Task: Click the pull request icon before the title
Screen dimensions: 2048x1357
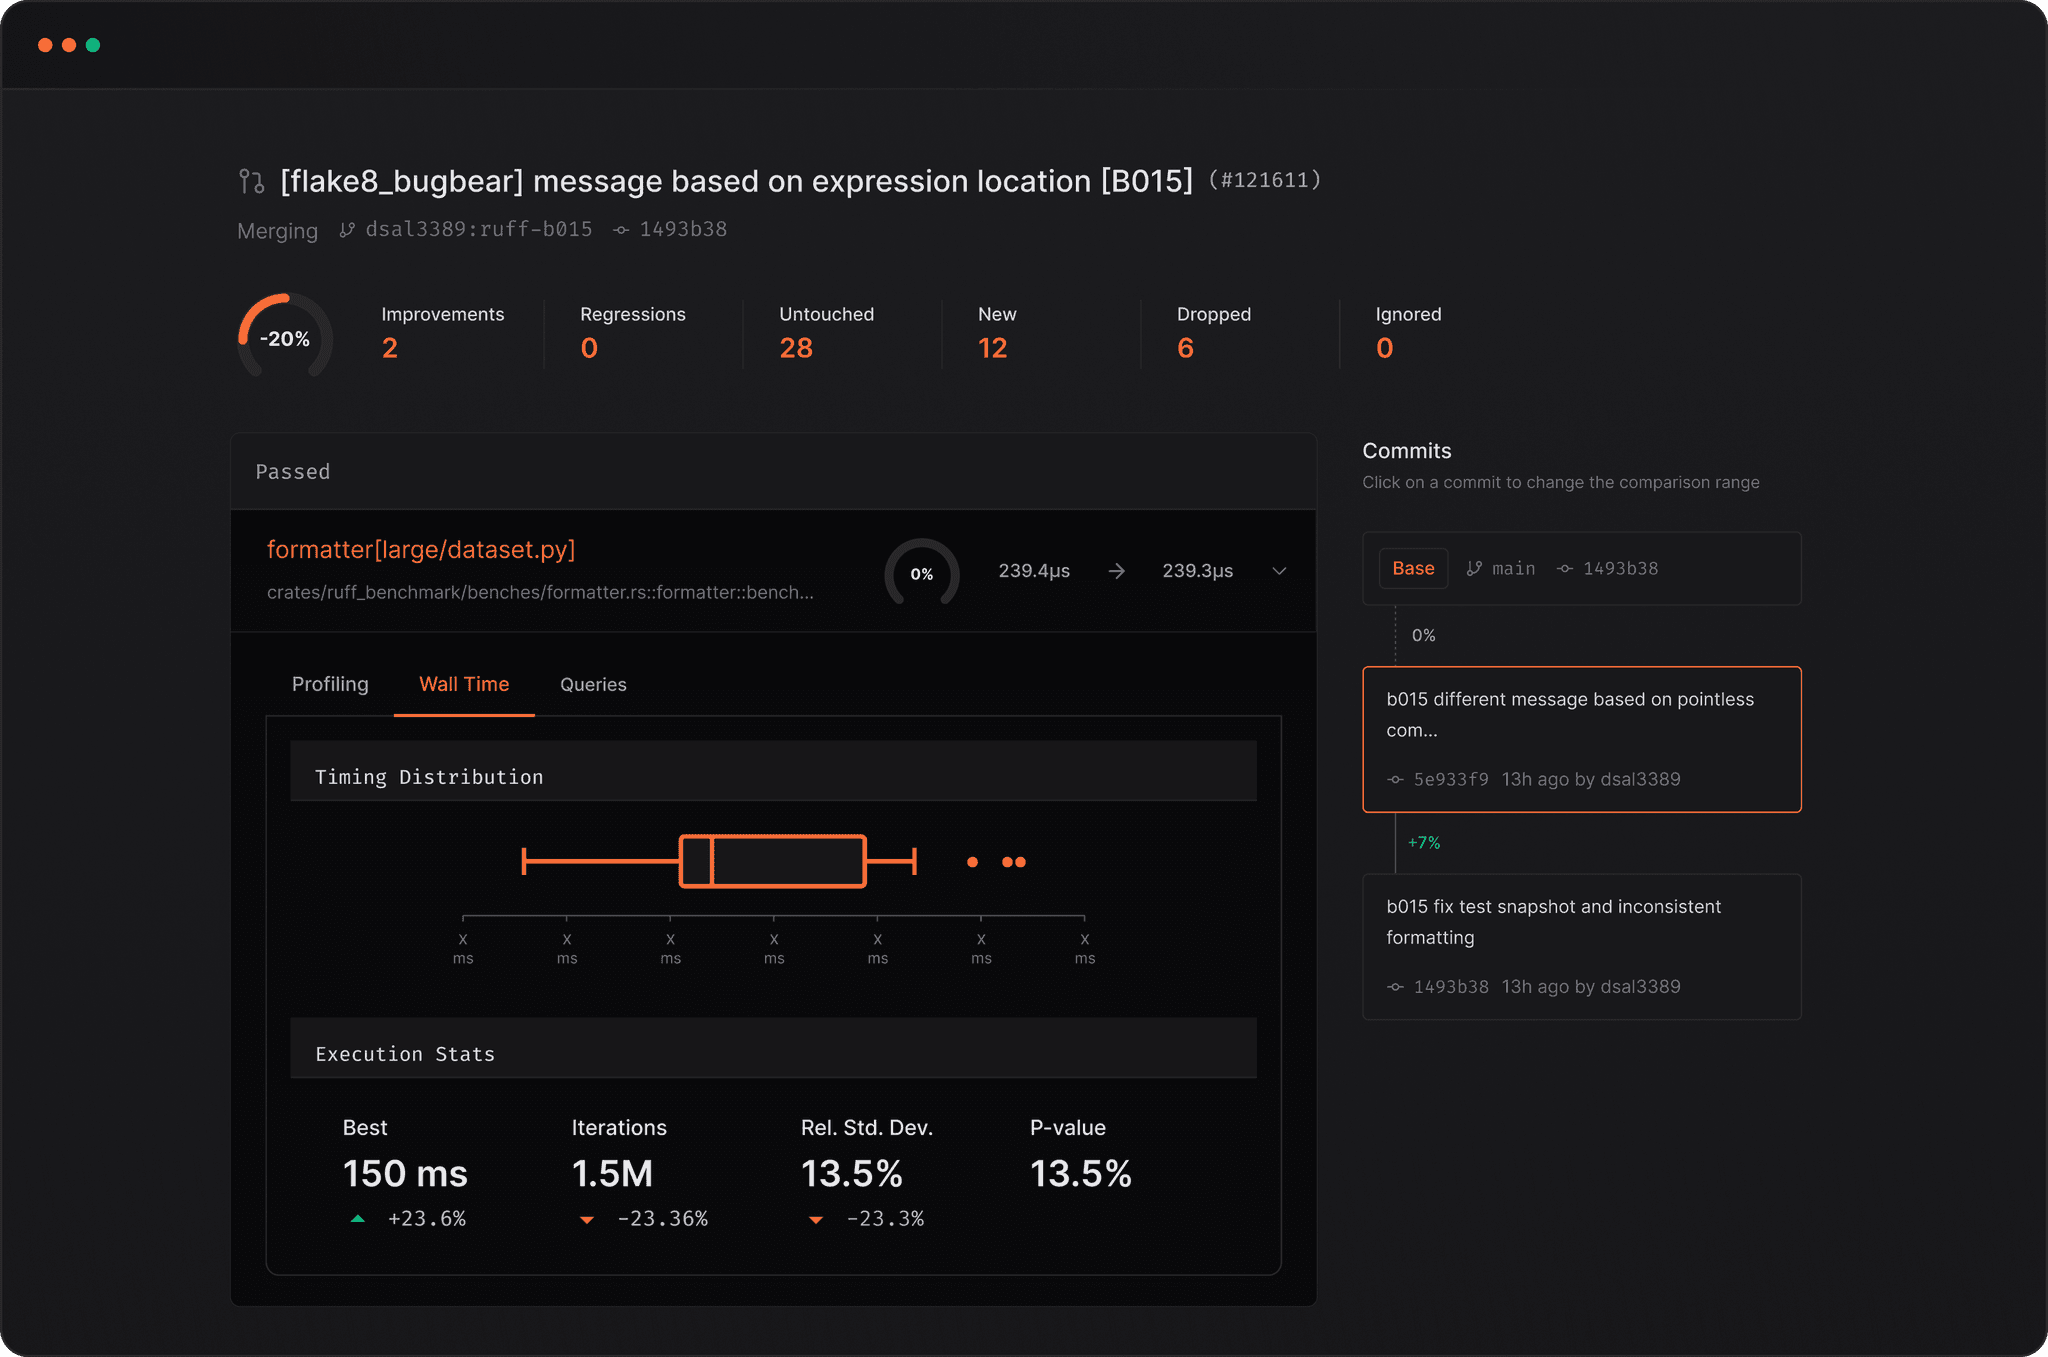Action: click(250, 181)
